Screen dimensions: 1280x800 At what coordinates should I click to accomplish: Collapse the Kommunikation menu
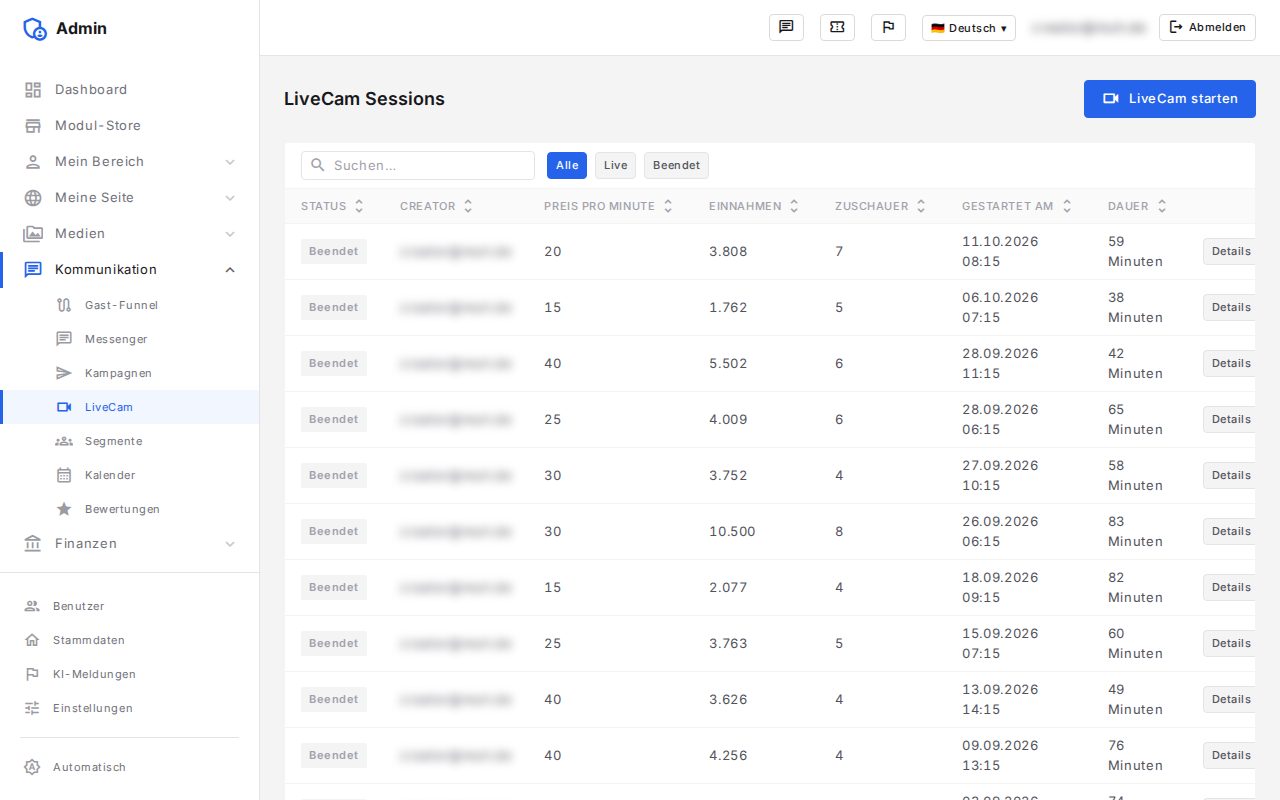(x=129, y=270)
